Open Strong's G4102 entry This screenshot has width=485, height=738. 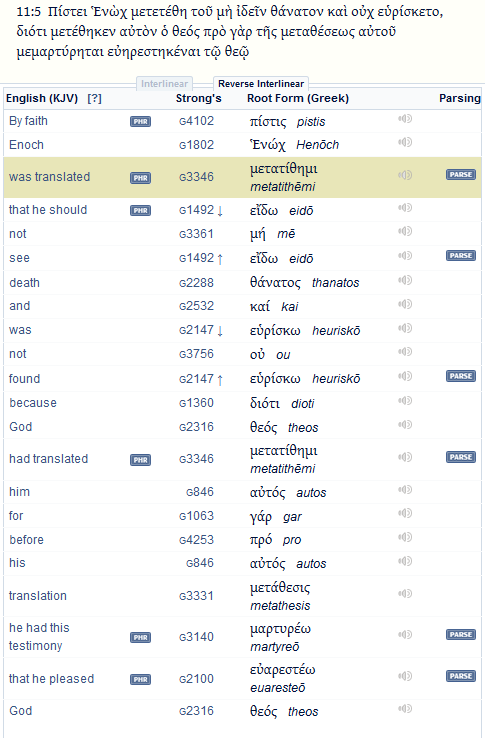pos(196,121)
